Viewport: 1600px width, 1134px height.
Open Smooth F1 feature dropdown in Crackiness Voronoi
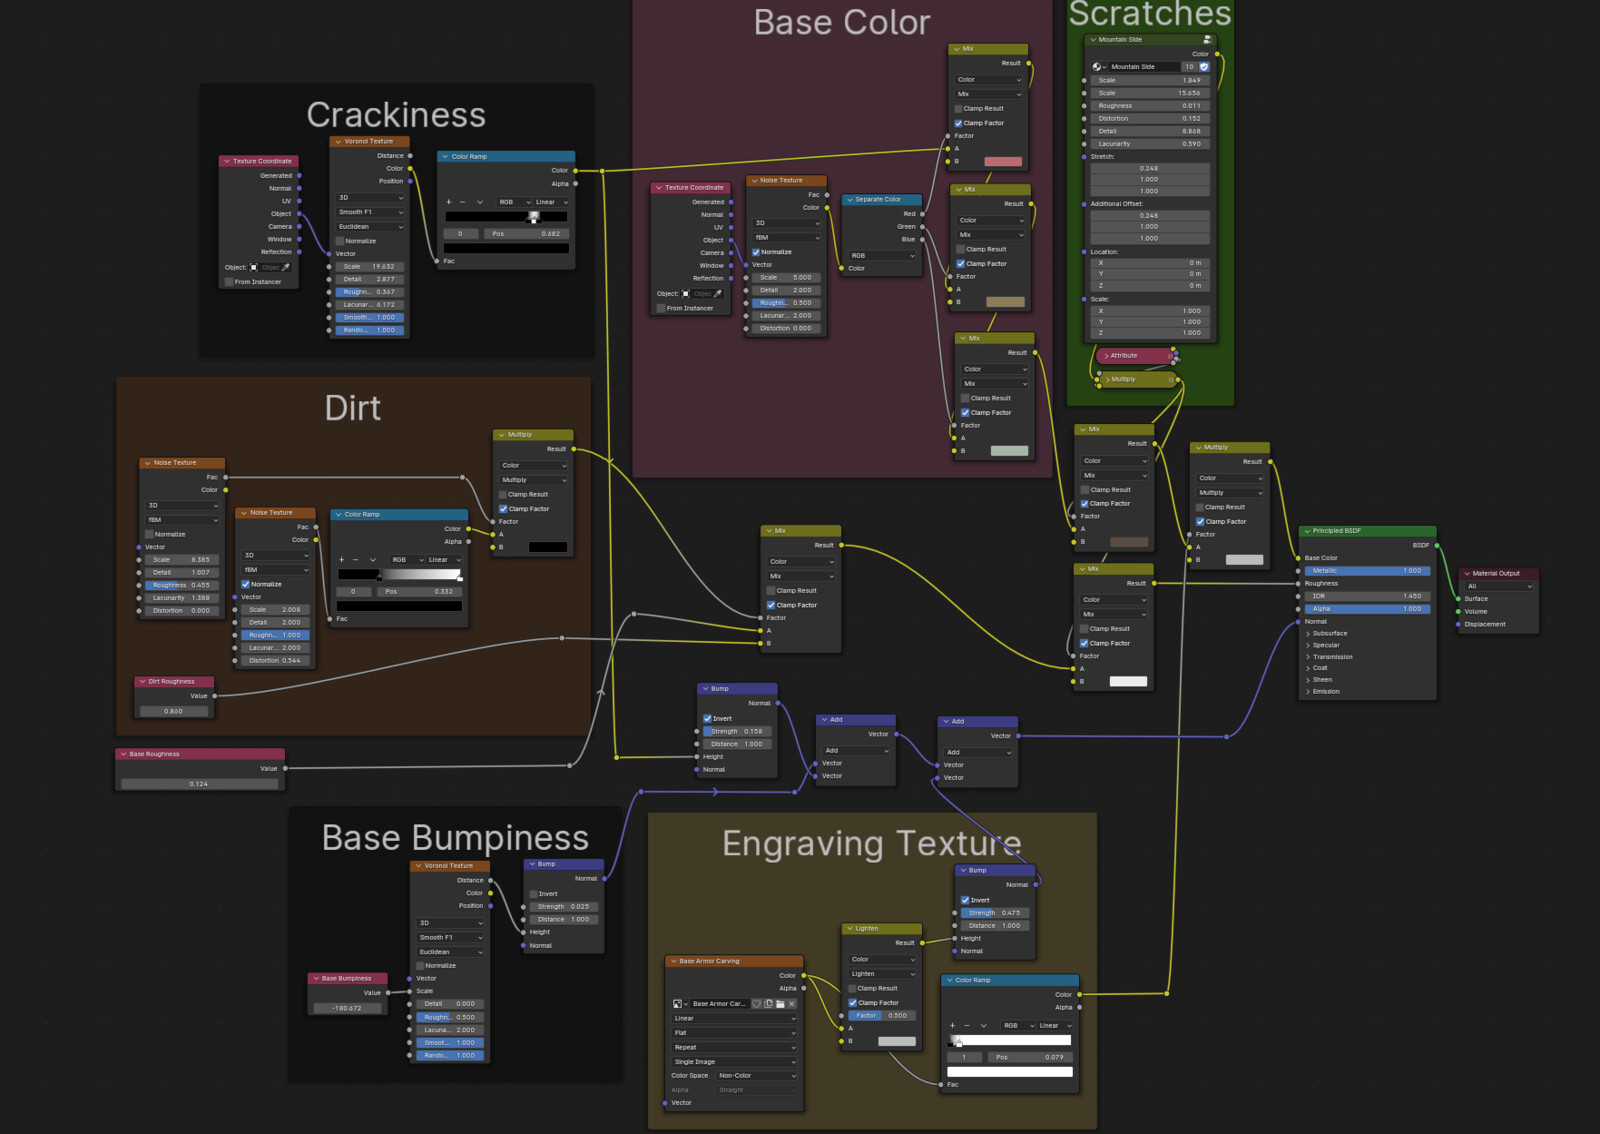point(370,212)
